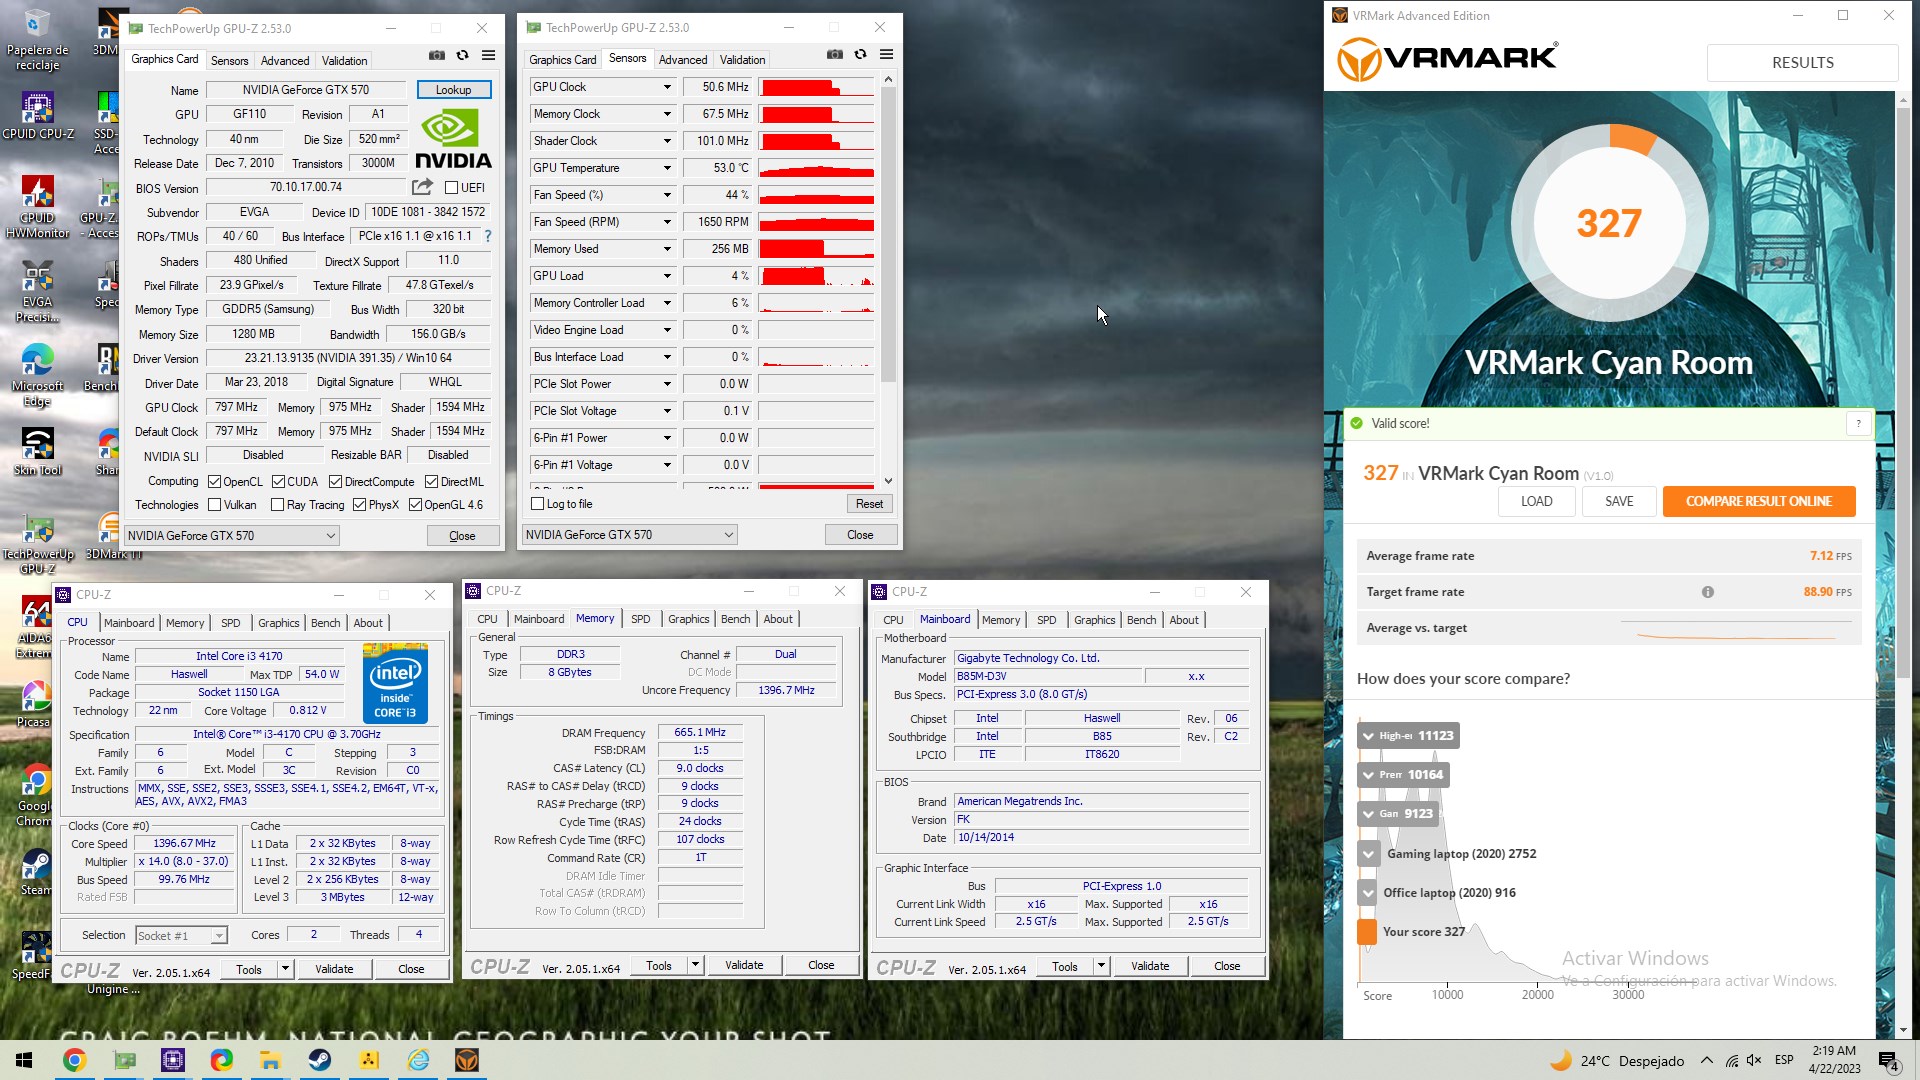Open Chrome from the taskbar
1920x1080 pixels.
click(x=74, y=1060)
